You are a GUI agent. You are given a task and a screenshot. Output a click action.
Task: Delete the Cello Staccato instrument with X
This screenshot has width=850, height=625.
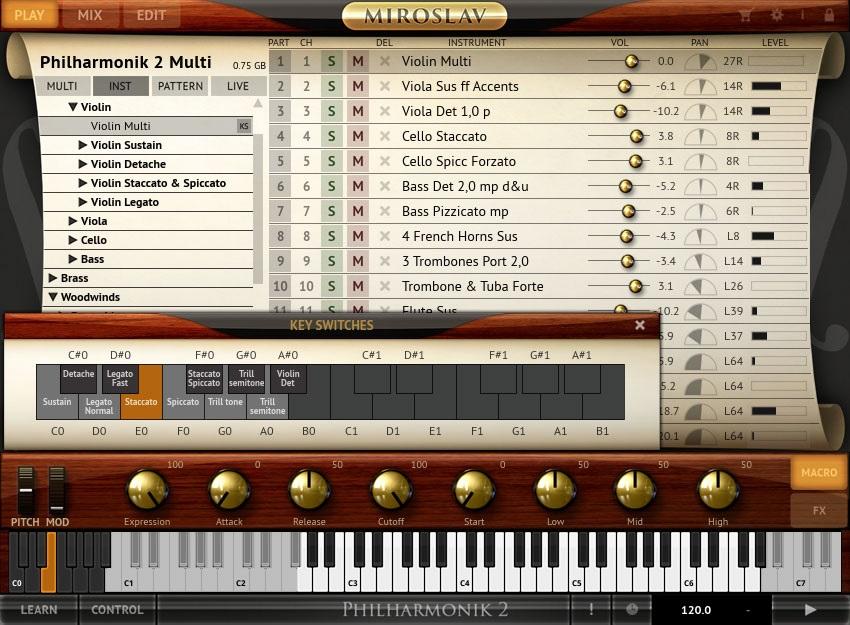[385, 136]
